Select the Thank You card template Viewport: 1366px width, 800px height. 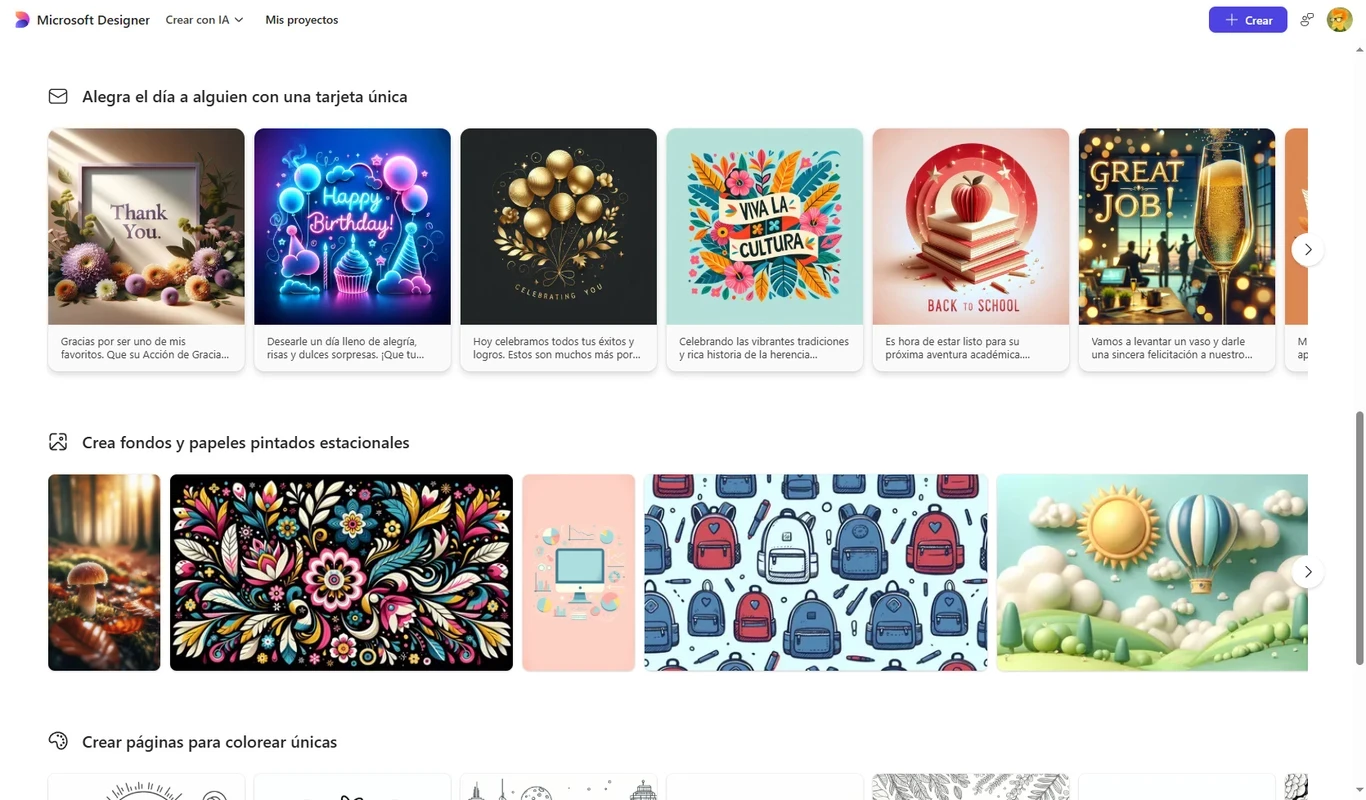tap(146, 250)
